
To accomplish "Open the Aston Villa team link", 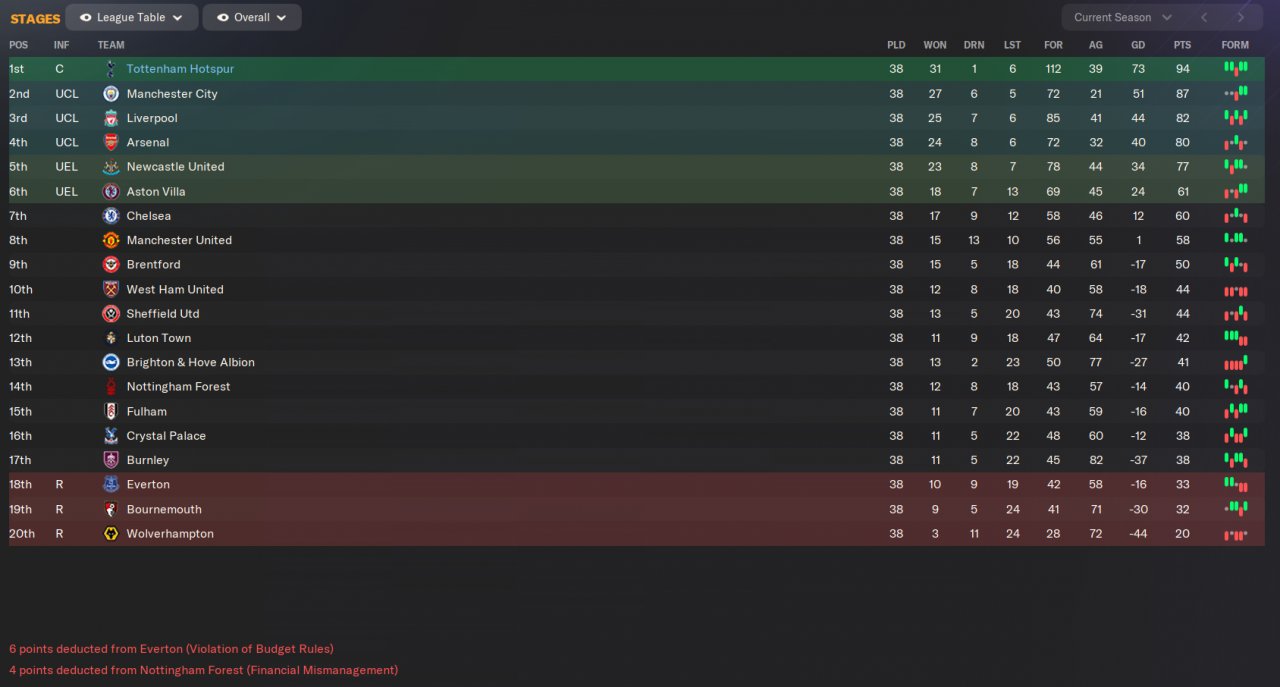I will 156,192.
